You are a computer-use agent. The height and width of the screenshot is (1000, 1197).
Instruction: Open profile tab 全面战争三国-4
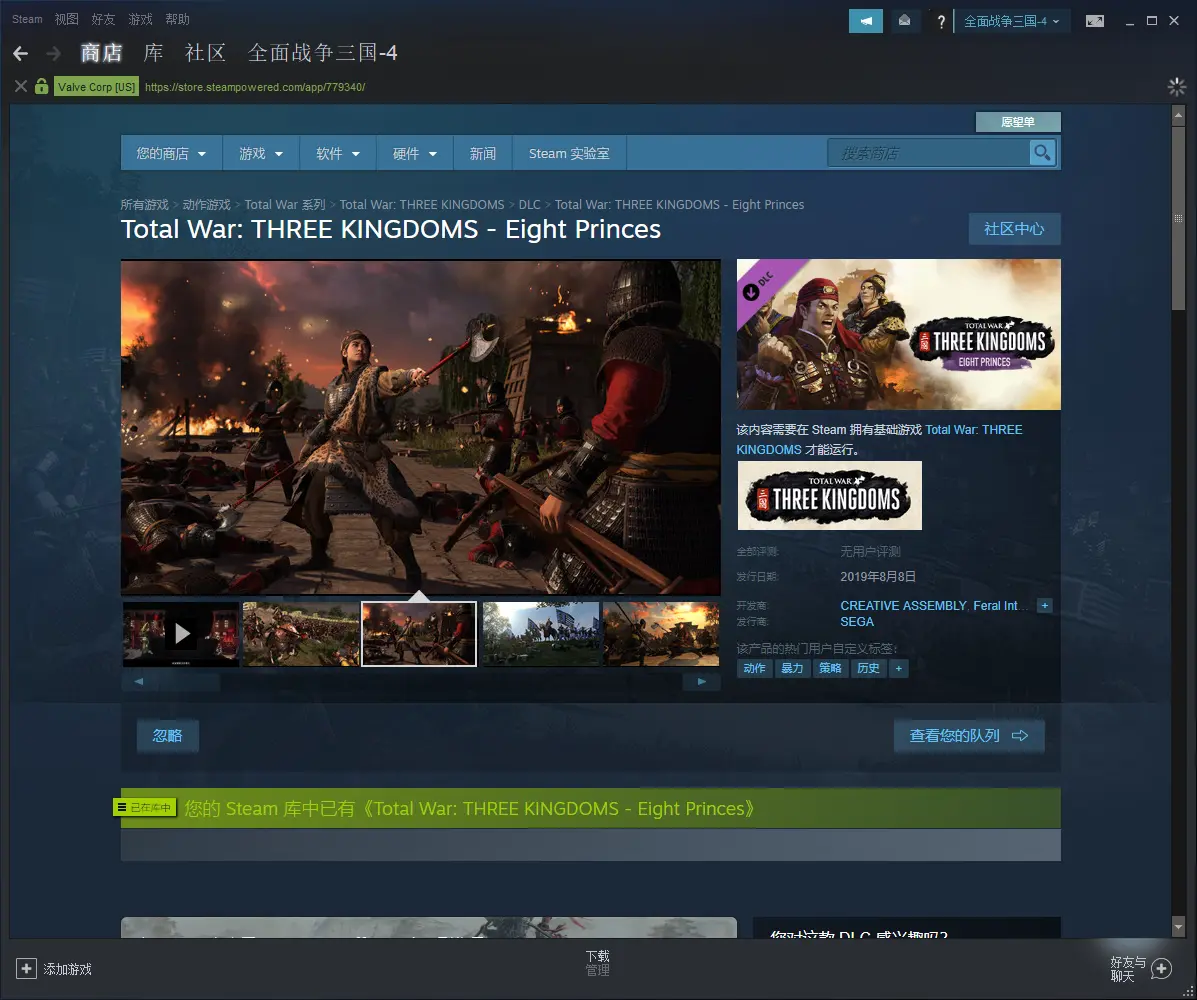coord(322,53)
